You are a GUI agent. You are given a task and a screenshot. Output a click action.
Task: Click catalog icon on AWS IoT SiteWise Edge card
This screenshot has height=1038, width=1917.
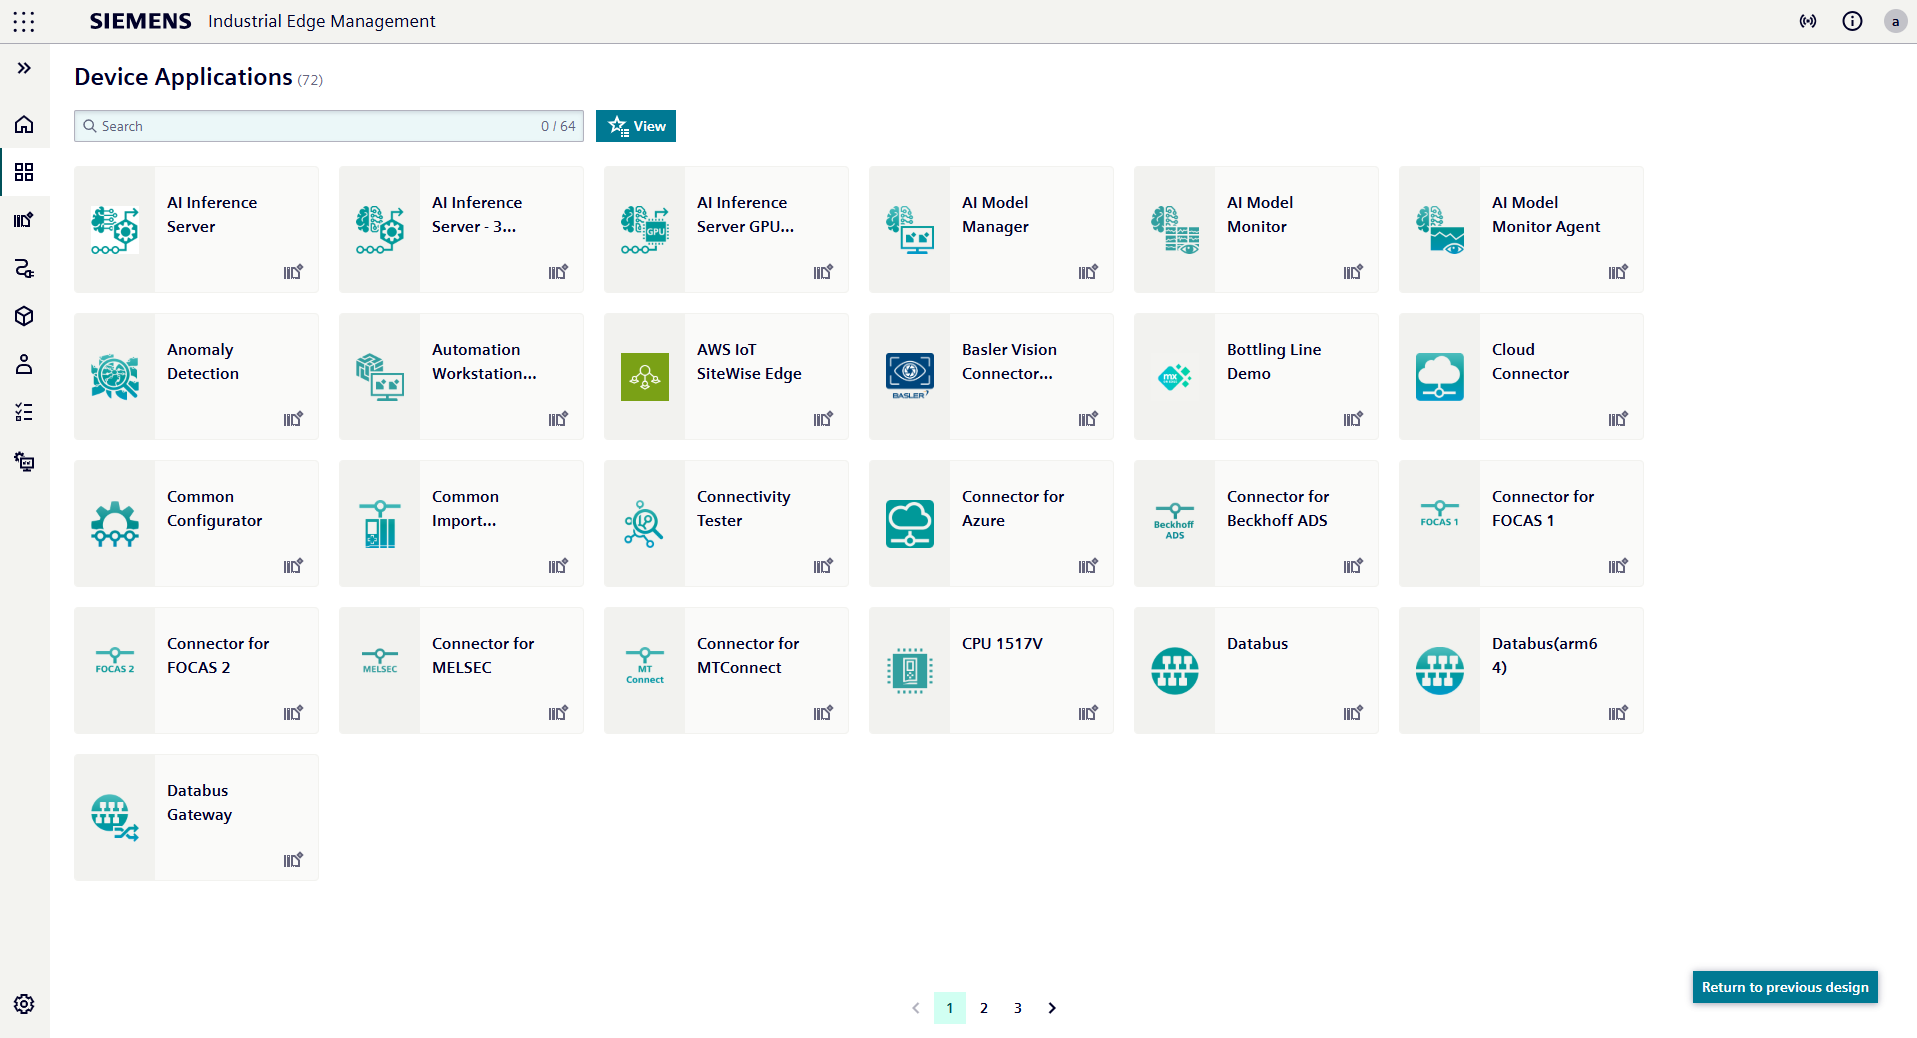[x=823, y=419]
